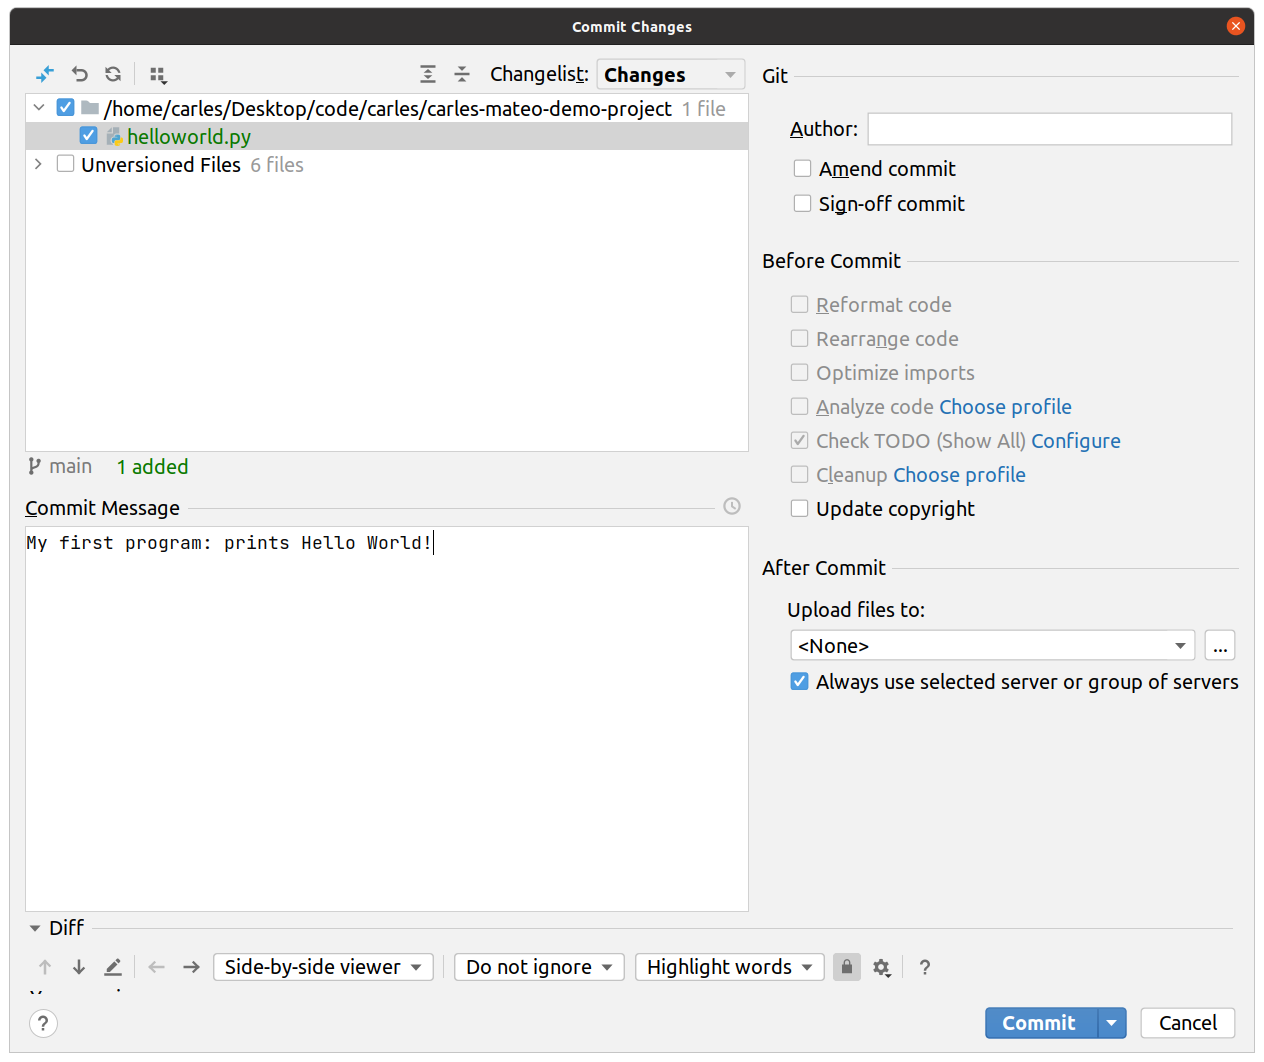Viewport: 1264px width, 1062px height.
Task: Open the Side-by-side viewer dropdown
Action: (x=323, y=967)
